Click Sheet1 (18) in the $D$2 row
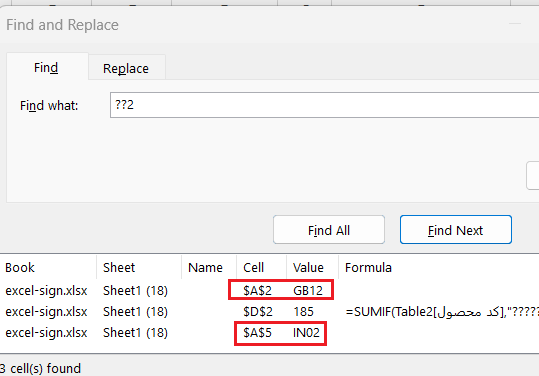 (x=135, y=312)
